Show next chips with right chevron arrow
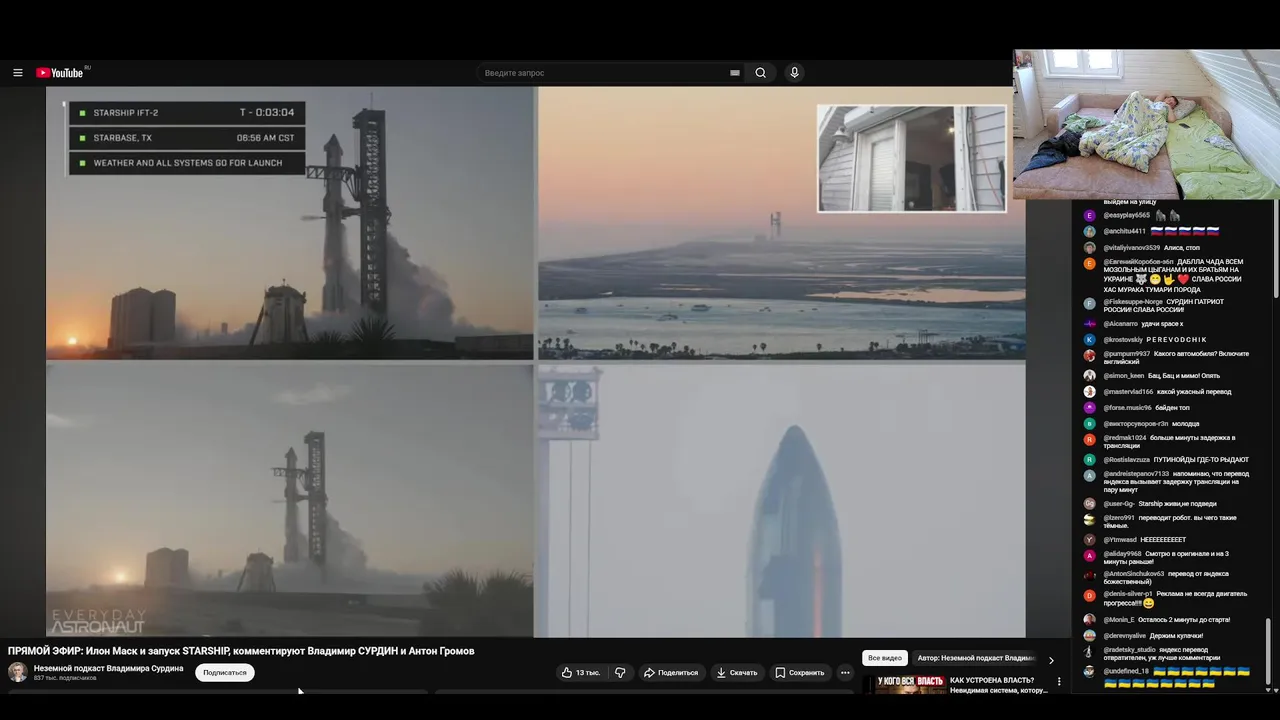Screen dimensions: 1280x720 click(x=1051, y=660)
